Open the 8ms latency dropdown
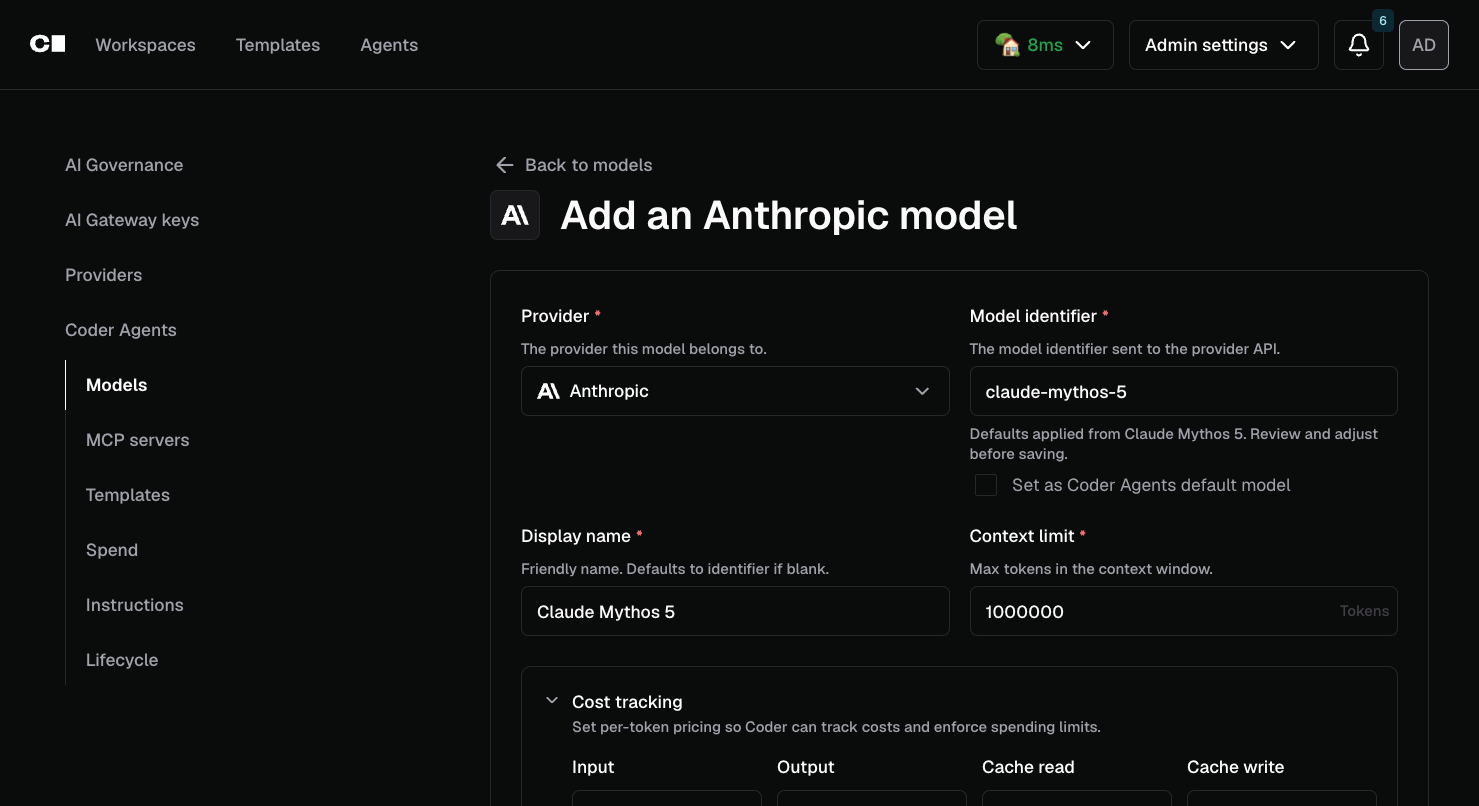The height and width of the screenshot is (806, 1479). click(x=1045, y=45)
